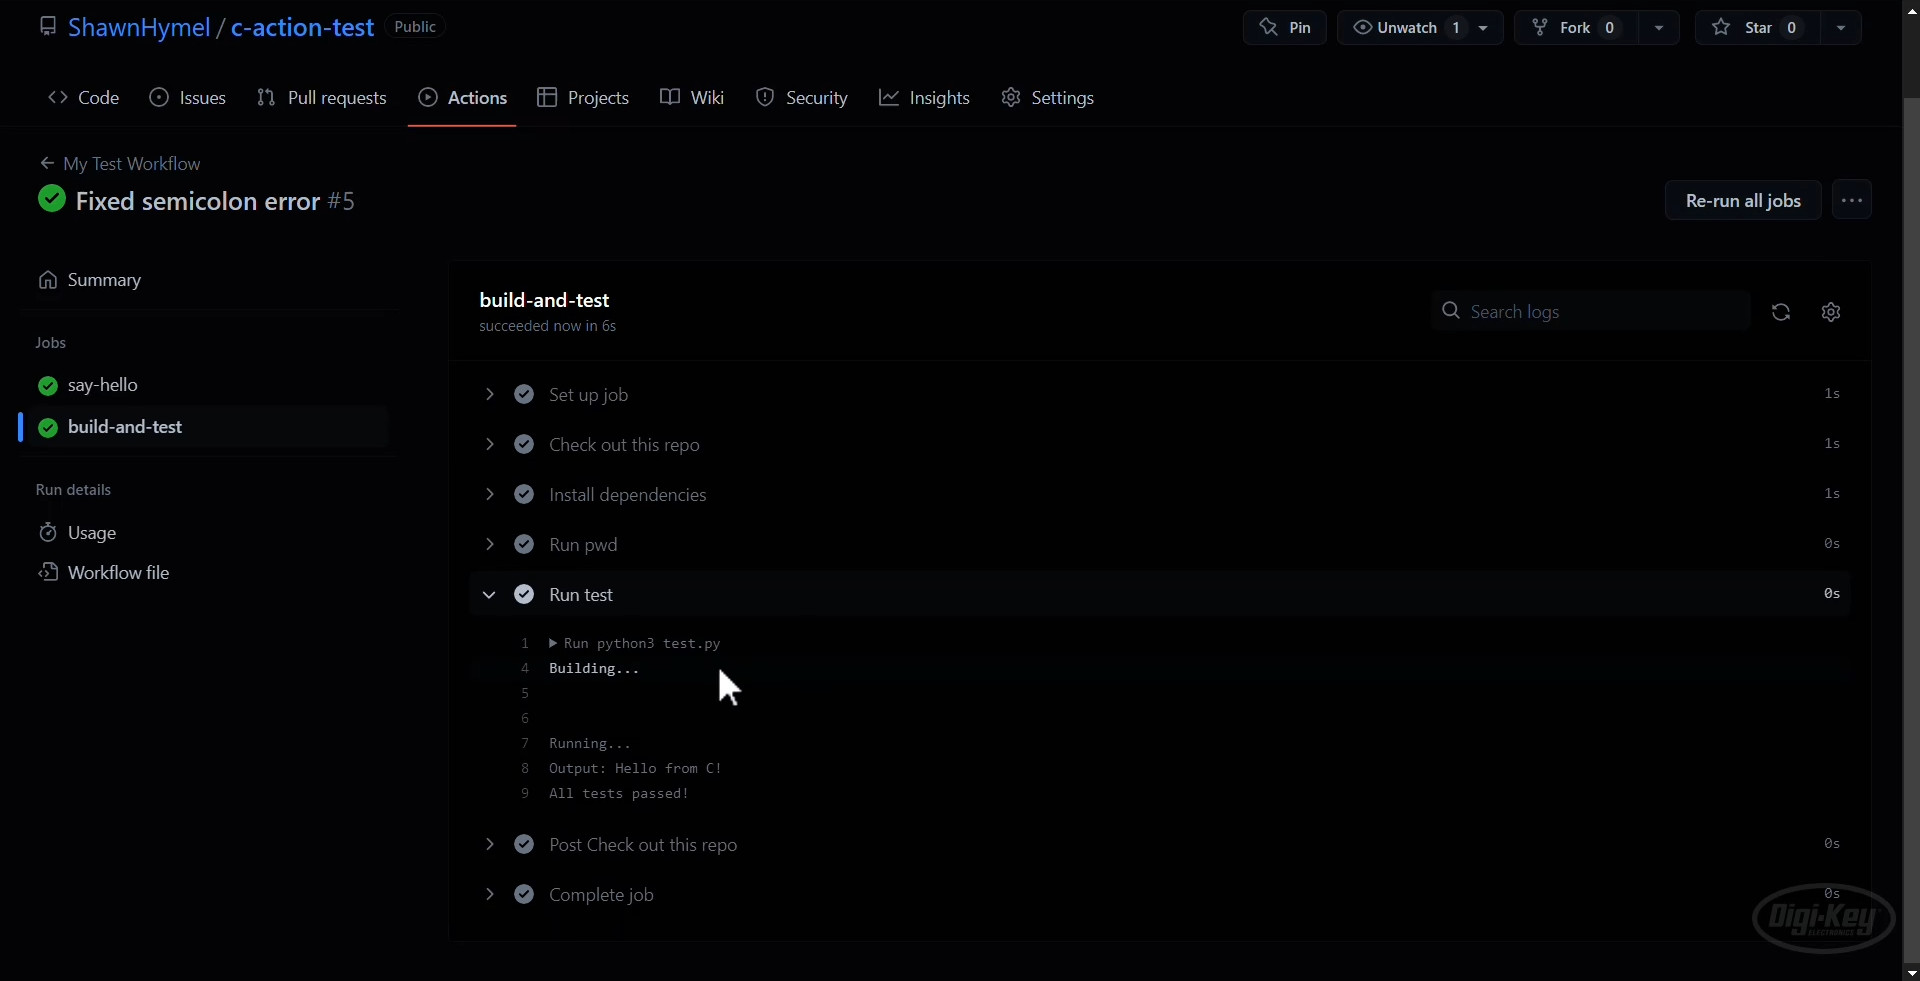Toggle Unwatch for this repository
Screen dimensions: 1920x981
click(x=1405, y=27)
